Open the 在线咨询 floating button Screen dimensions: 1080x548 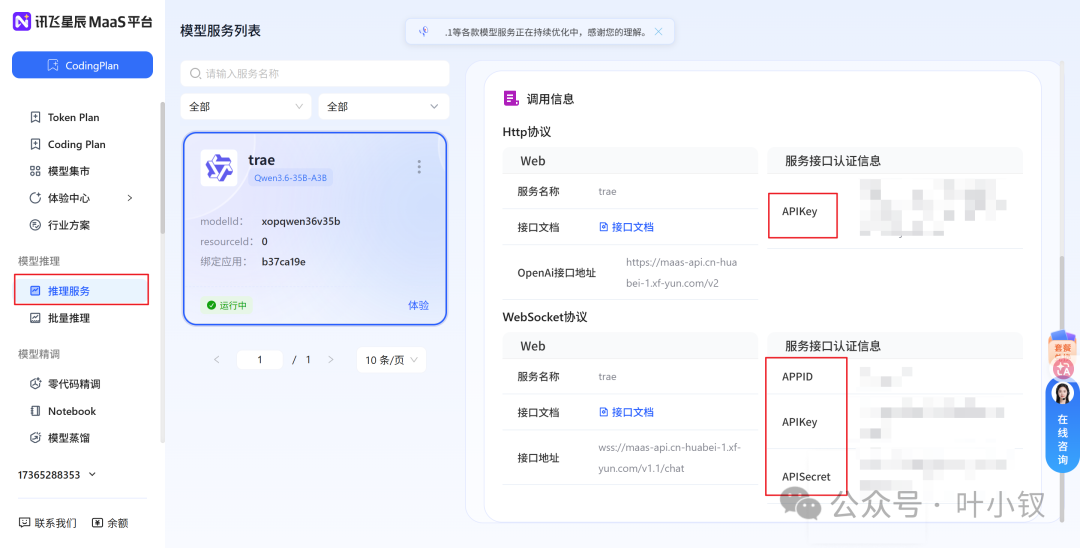click(1062, 424)
